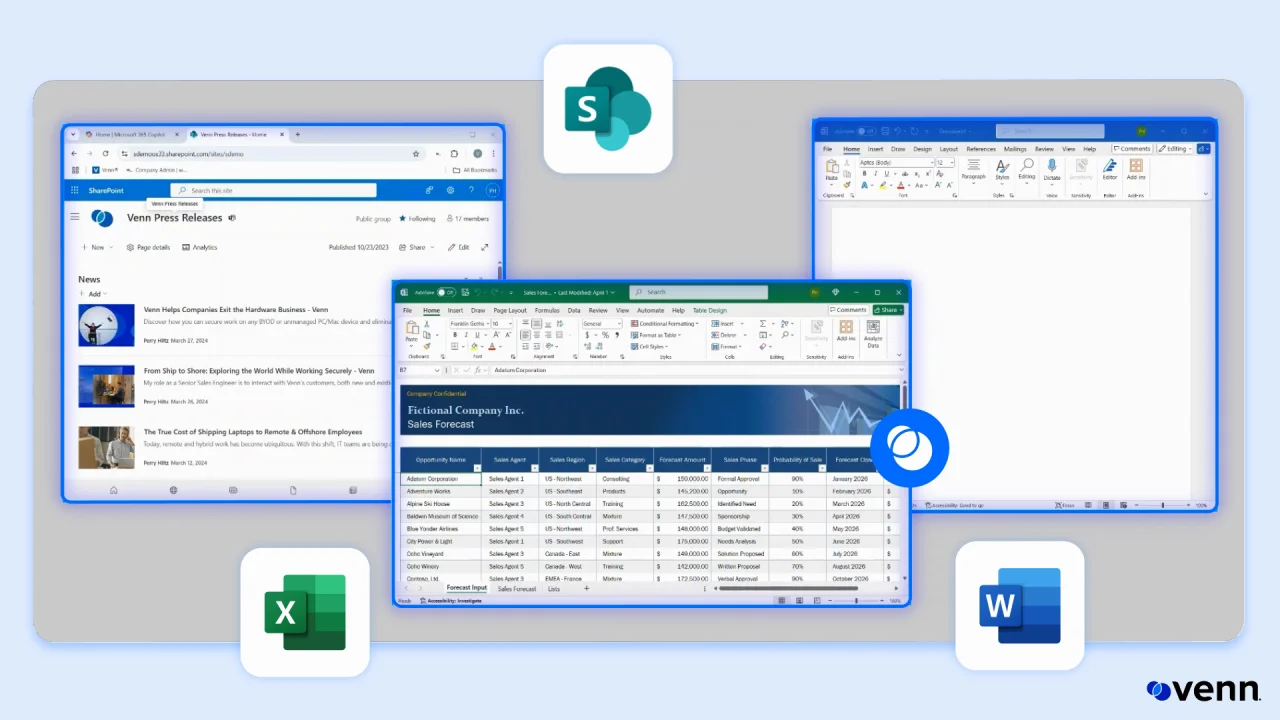Open the References tab in Word

[981, 149]
